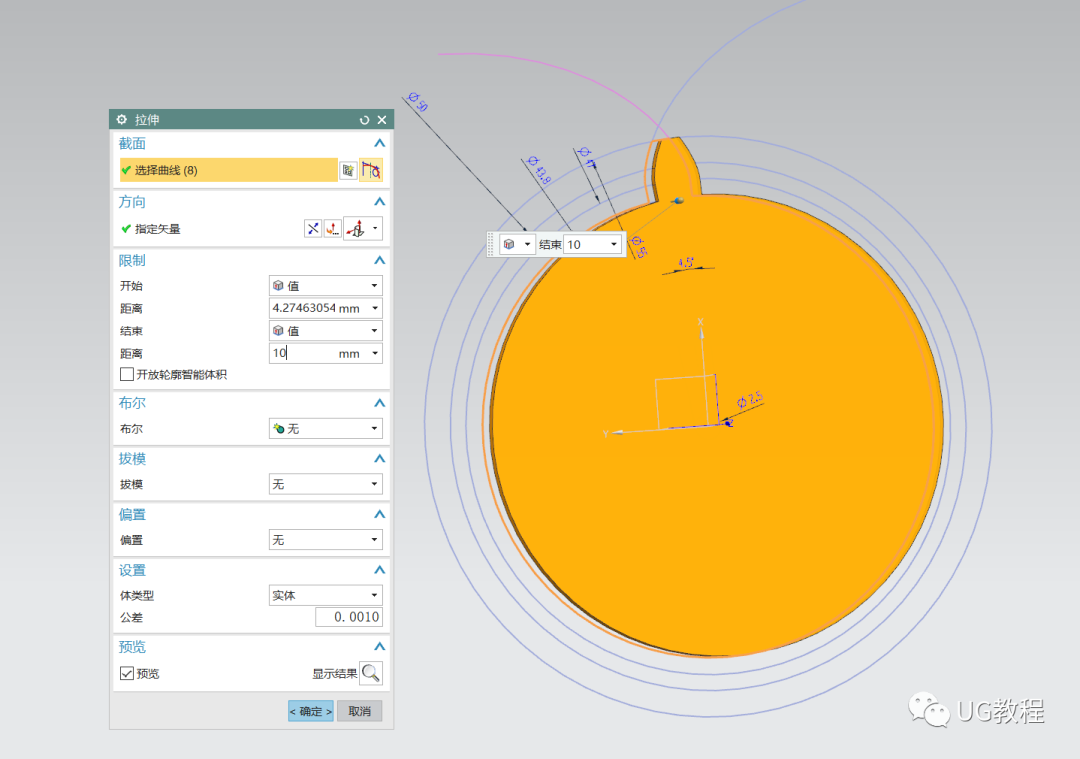The width and height of the screenshot is (1080, 759).
Task: Click the Ø 50 dimension label
Action: pos(418,101)
